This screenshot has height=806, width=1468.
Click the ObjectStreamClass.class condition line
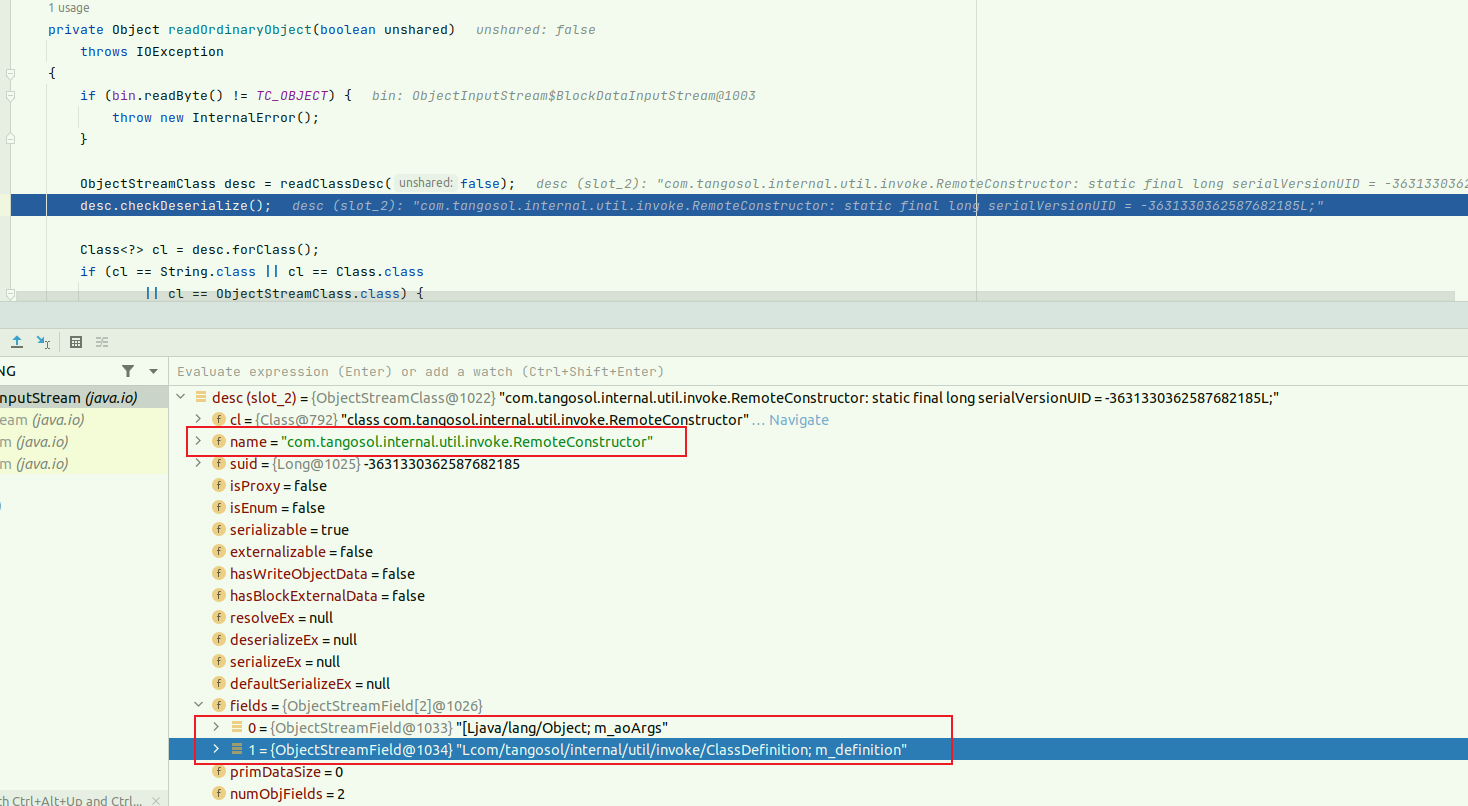point(284,293)
